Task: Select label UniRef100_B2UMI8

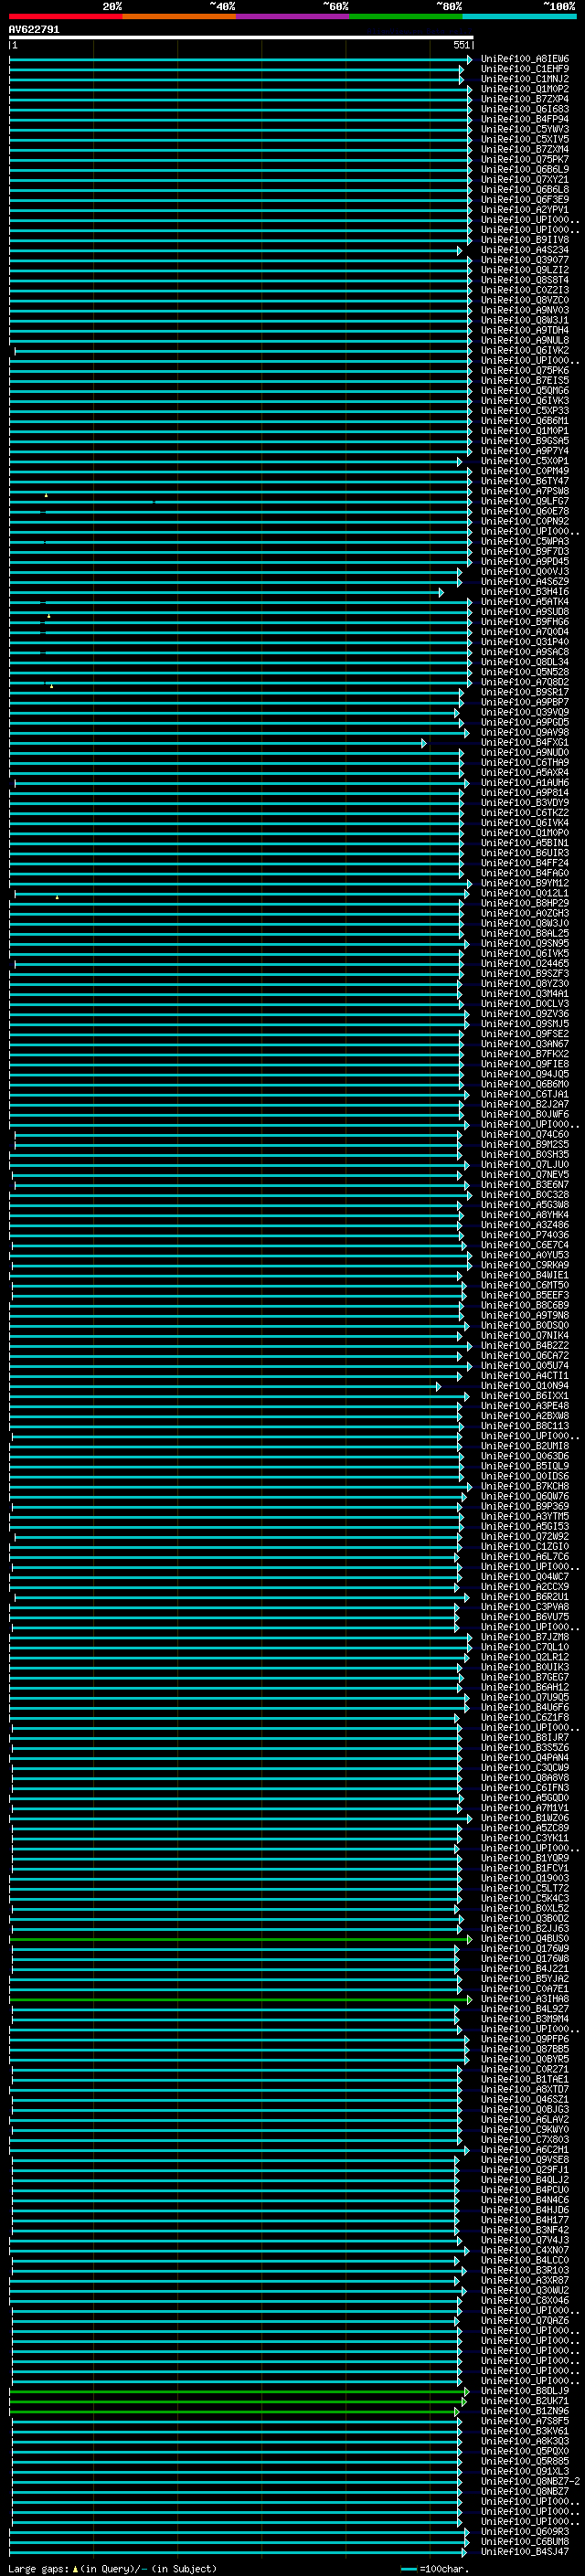Action: click(x=524, y=1445)
